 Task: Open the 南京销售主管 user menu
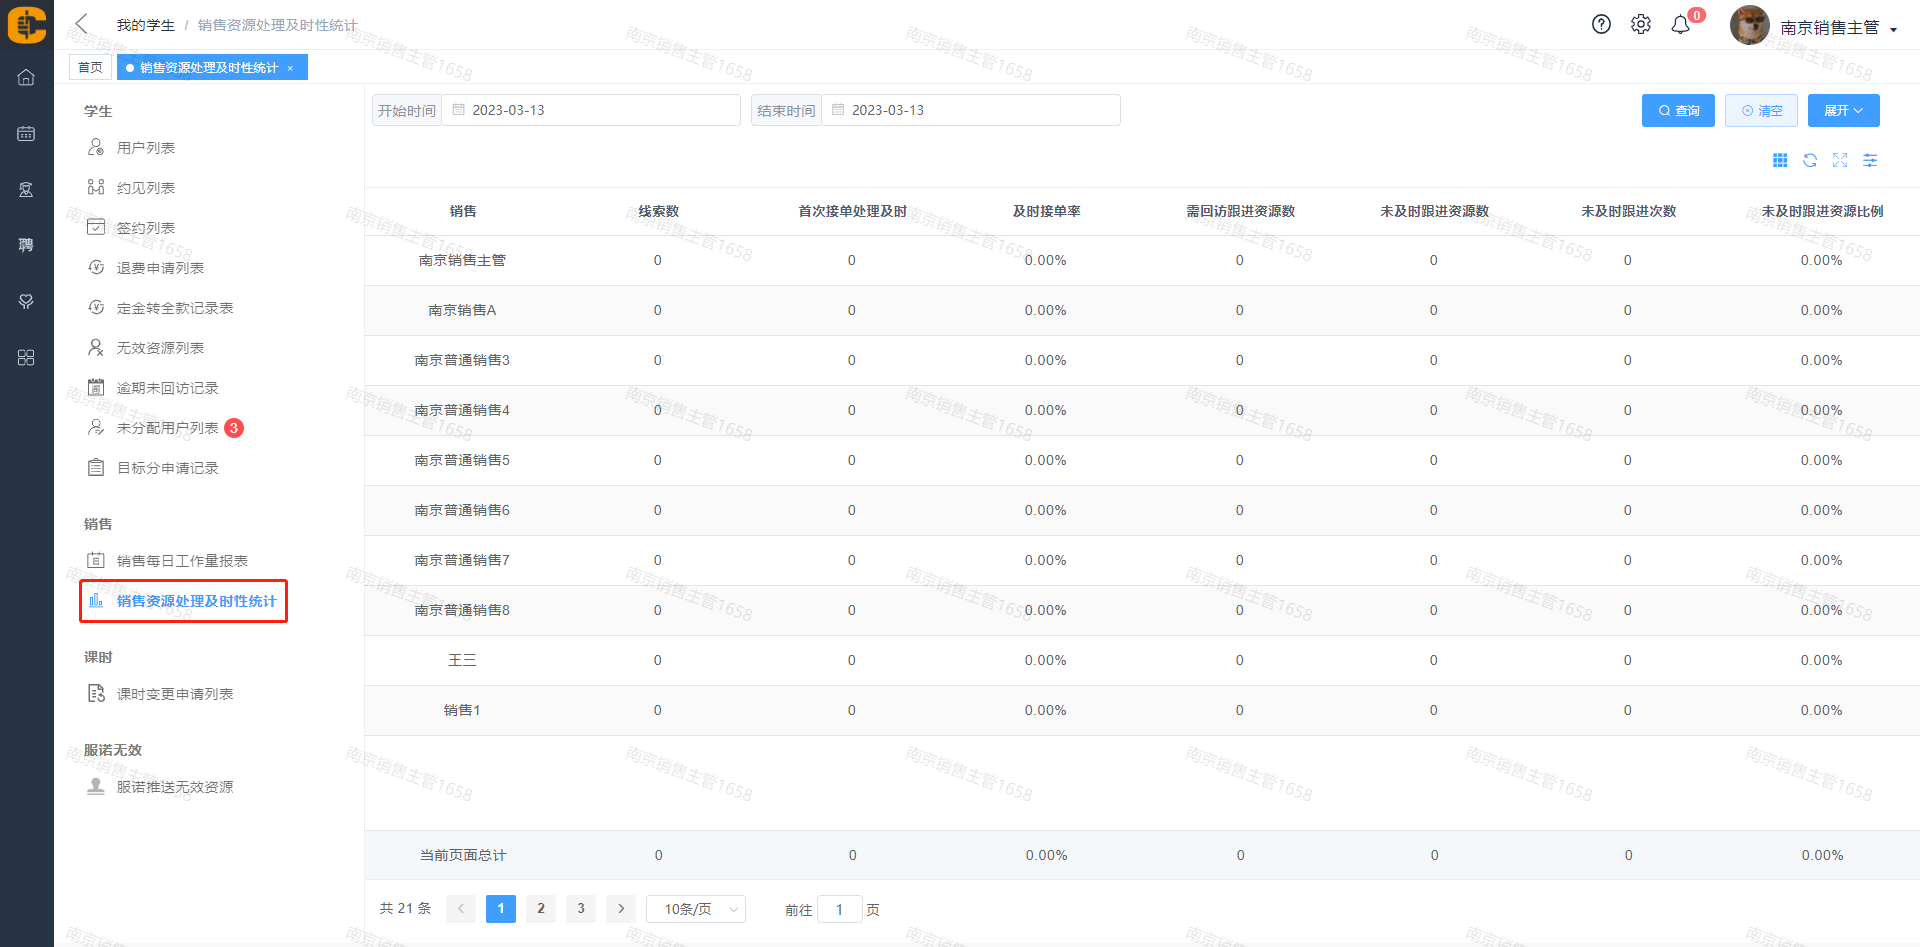pos(1837,28)
